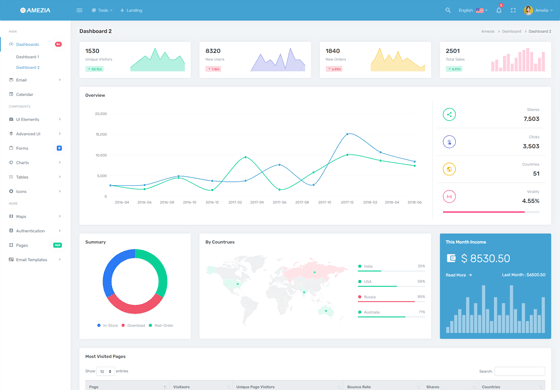Click the Landing link in header
The height and width of the screenshot is (390, 560).
click(131, 10)
